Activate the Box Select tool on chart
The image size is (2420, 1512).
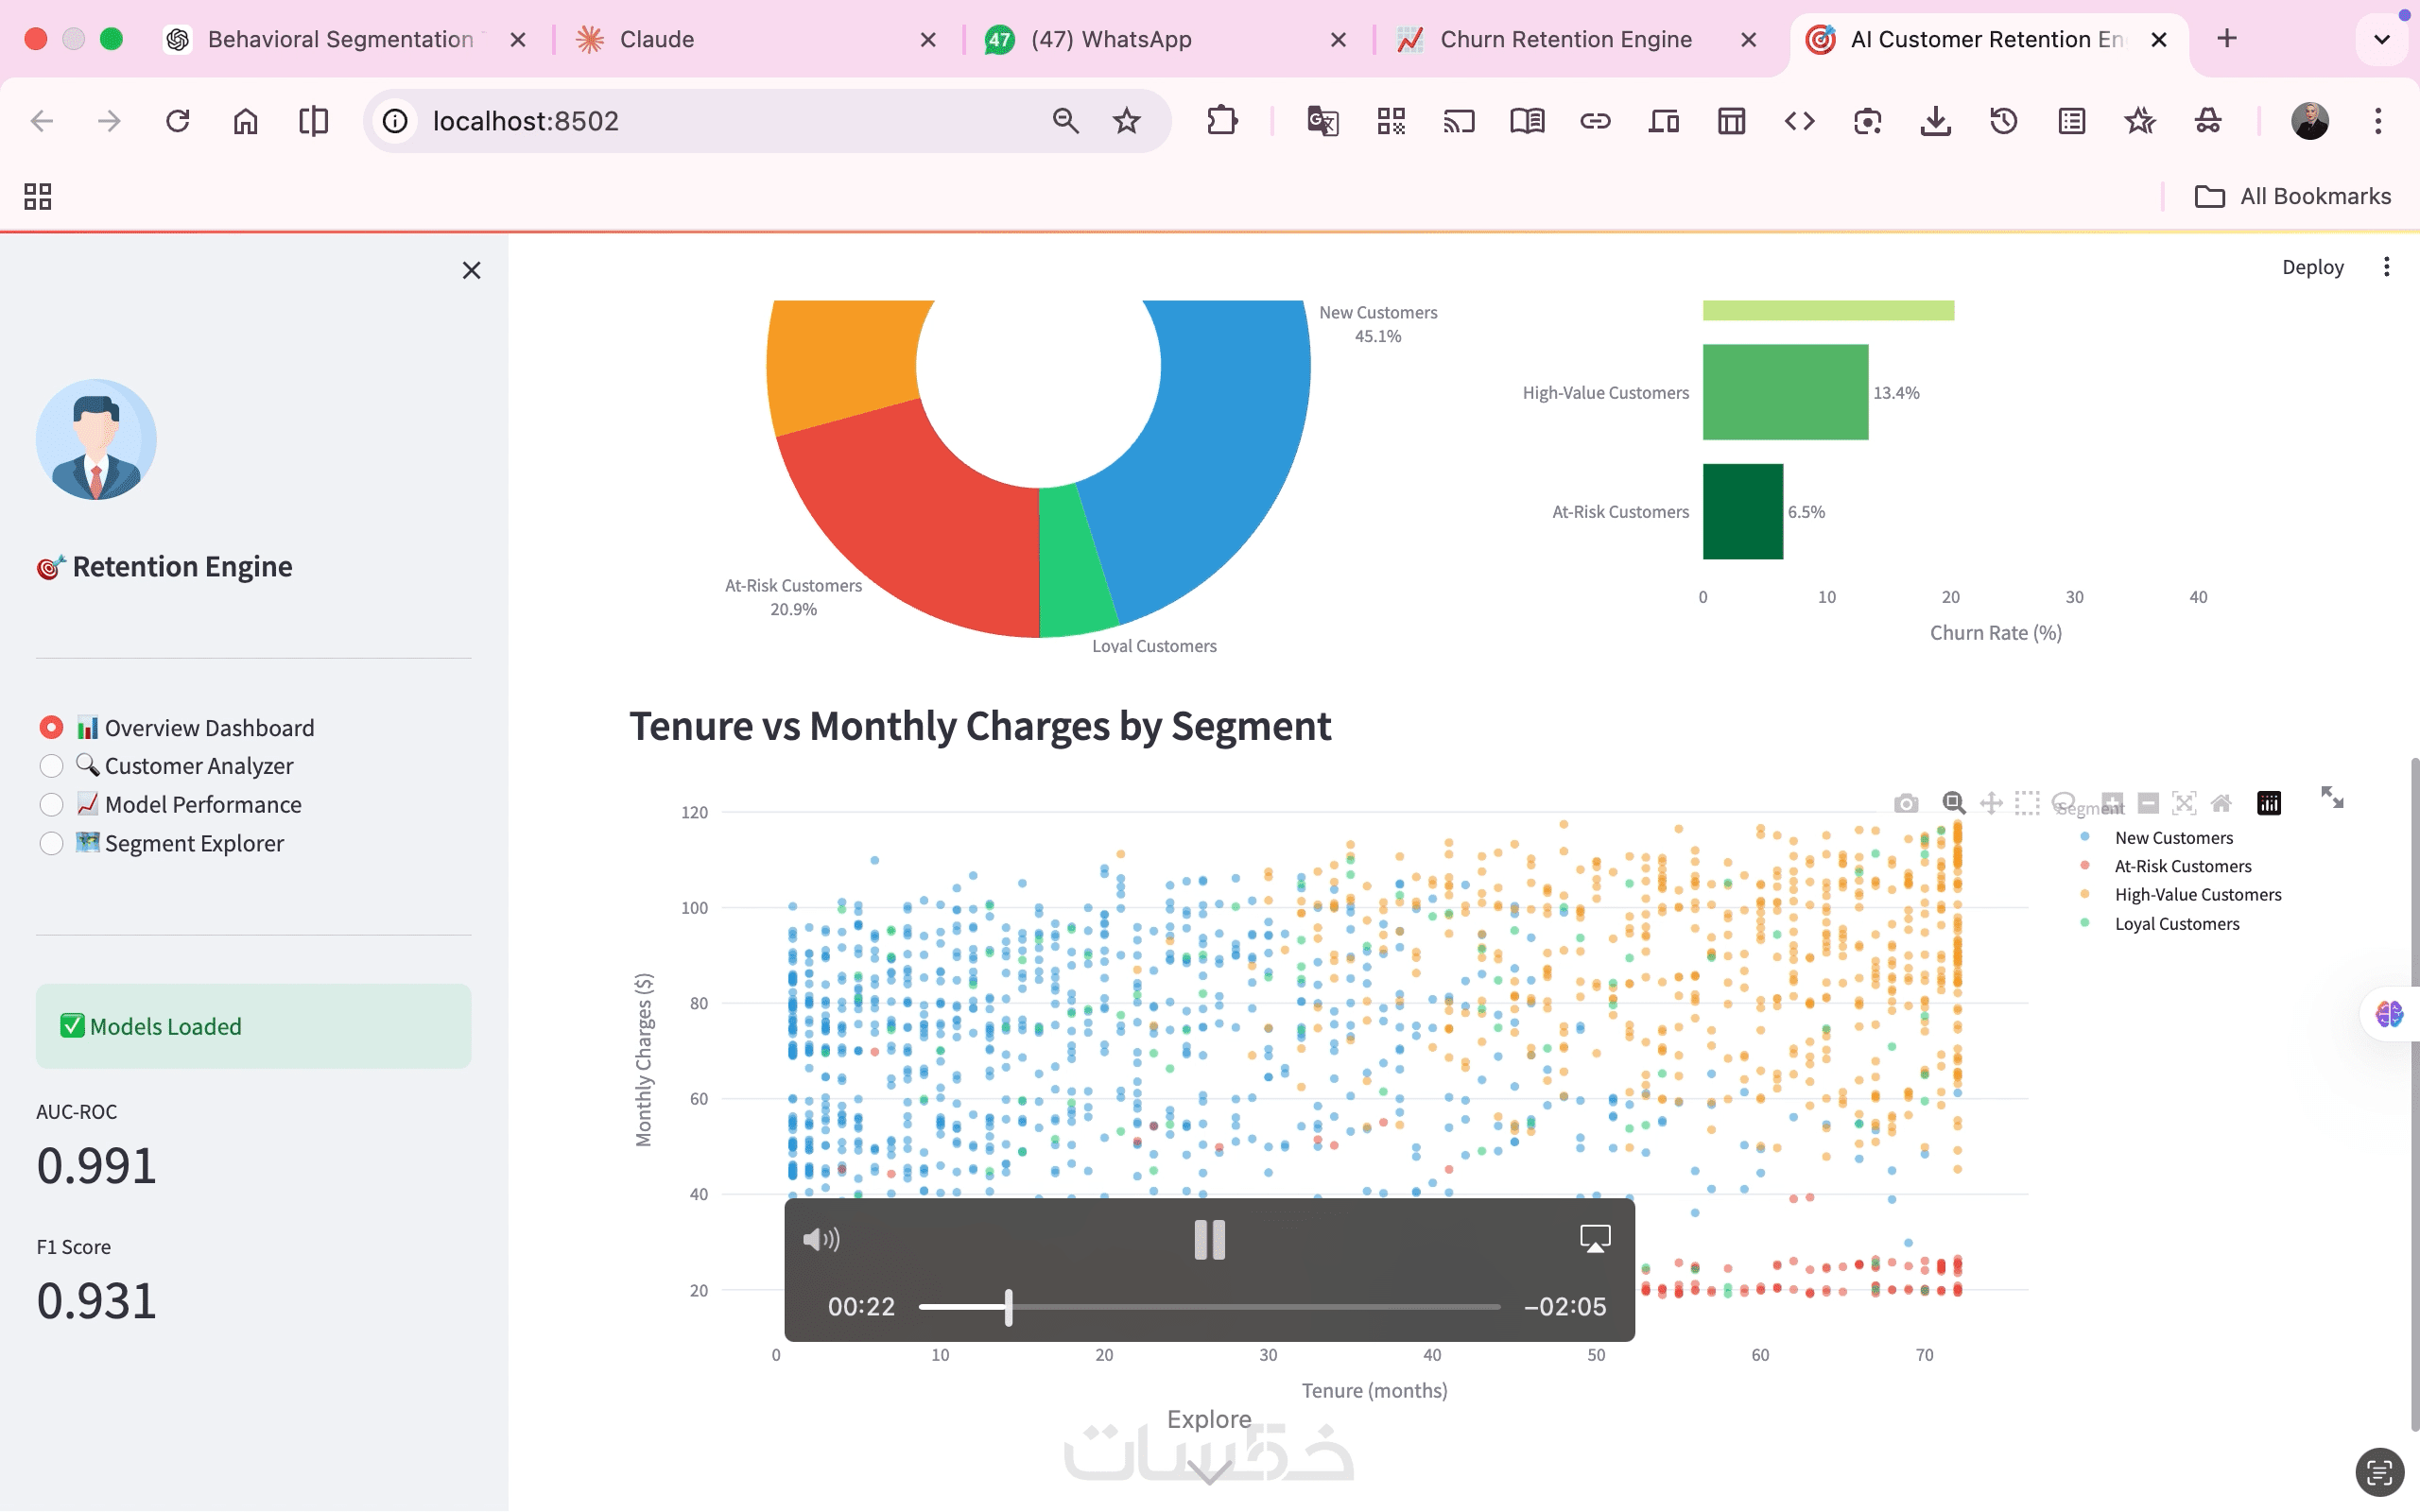pyautogui.click(x=2027, y=803)
